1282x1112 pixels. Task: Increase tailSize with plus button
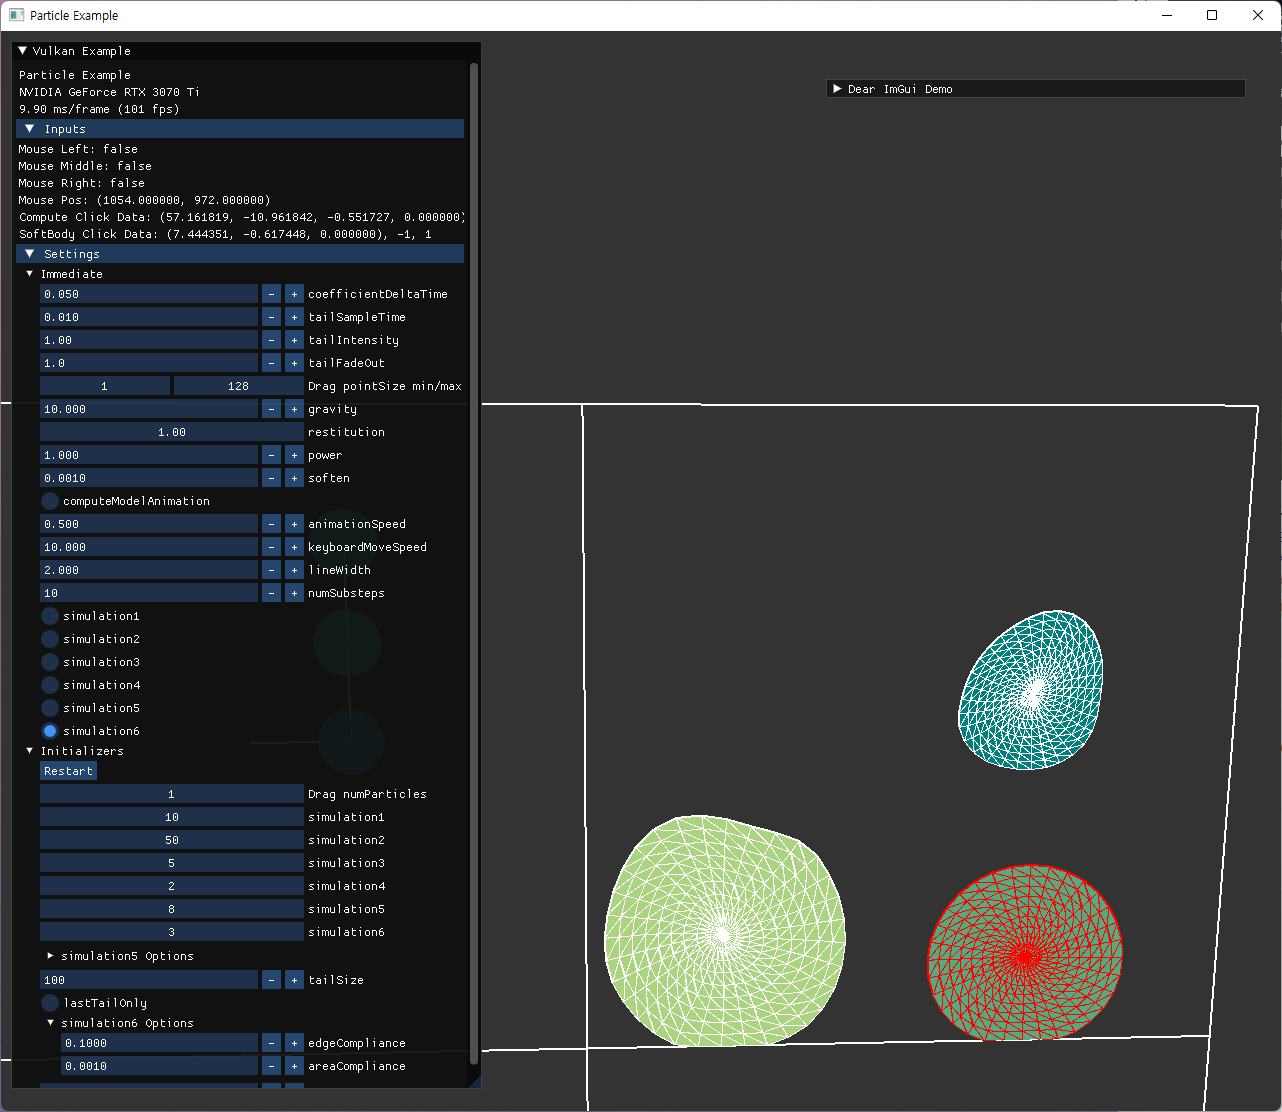294,980
